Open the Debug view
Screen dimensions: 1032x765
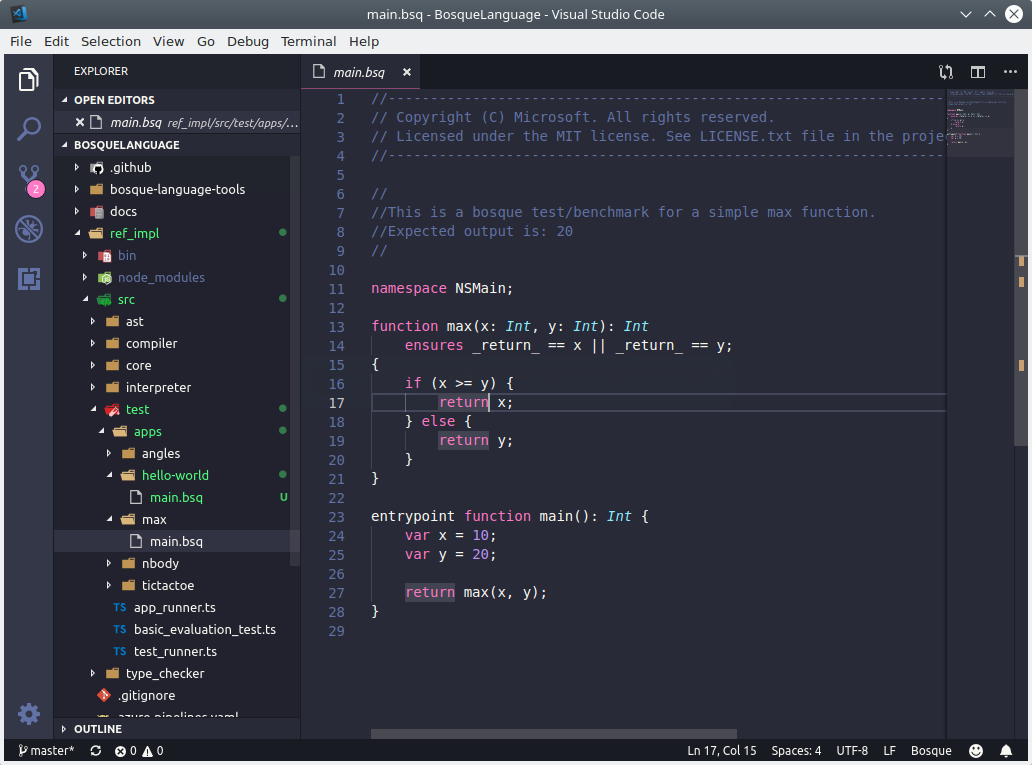point(29,229)
